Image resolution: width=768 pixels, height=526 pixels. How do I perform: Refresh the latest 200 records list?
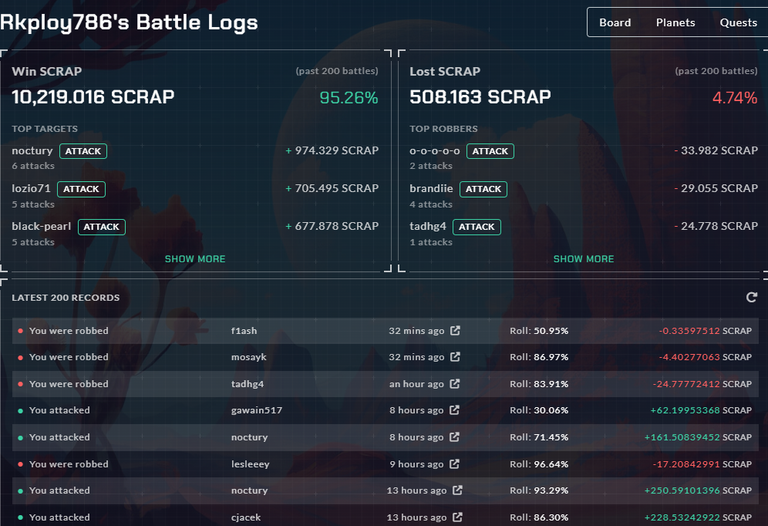(x=751, y=297)
